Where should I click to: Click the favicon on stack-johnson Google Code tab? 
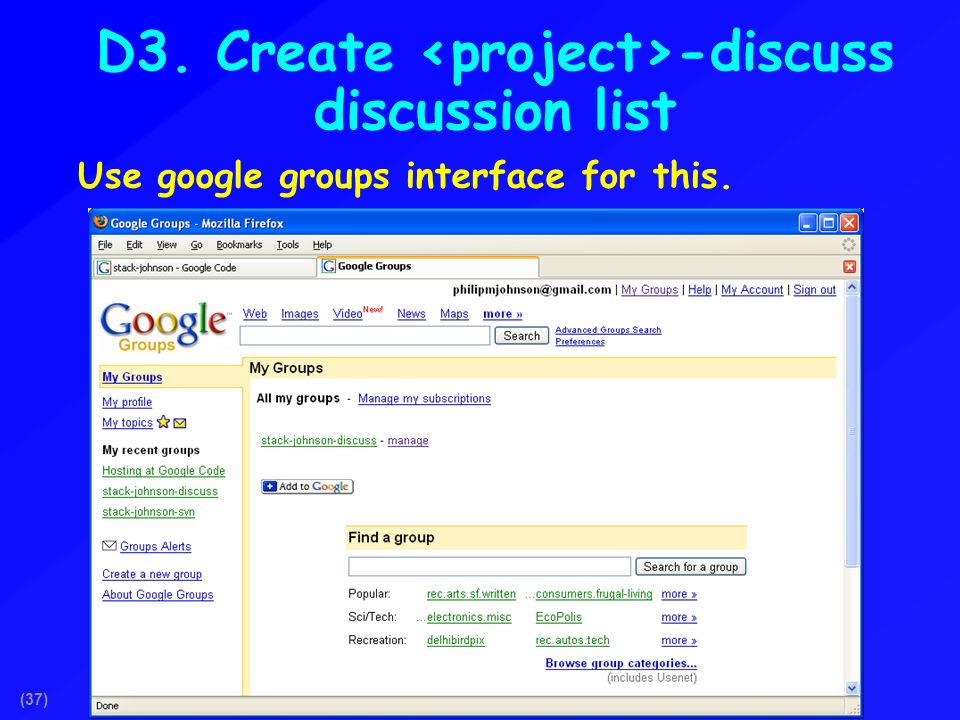coord(104,268)
